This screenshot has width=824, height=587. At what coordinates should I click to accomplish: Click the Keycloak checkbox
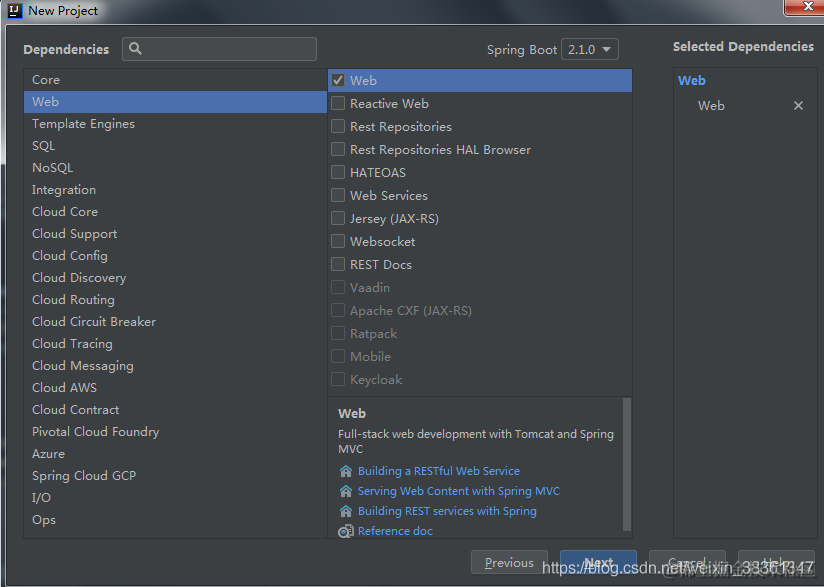coord(338,379)
